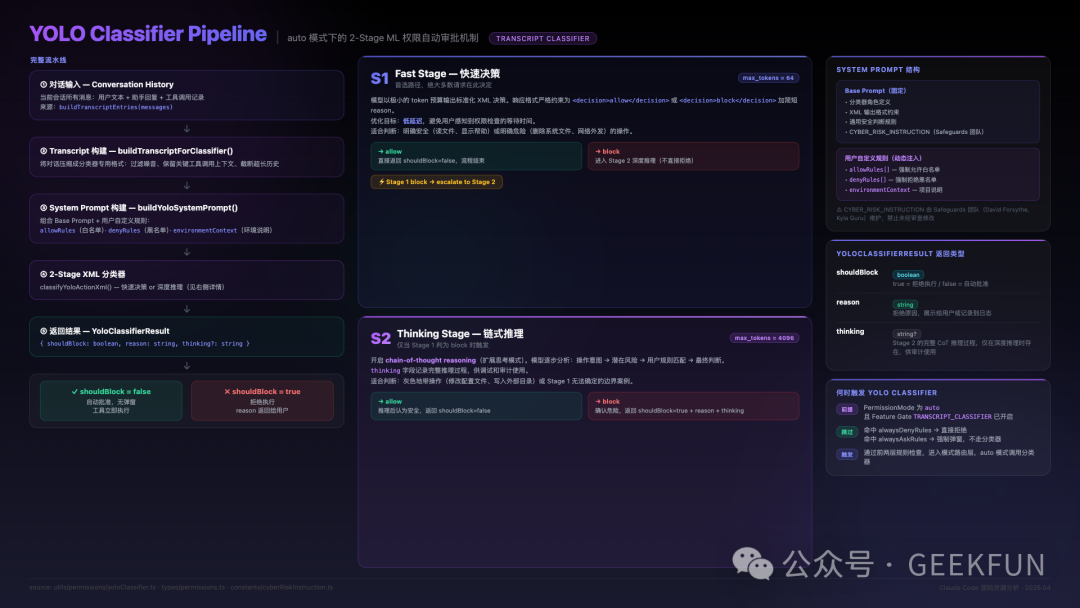Click the thinking field name in return type panel

tap(850, 331)
